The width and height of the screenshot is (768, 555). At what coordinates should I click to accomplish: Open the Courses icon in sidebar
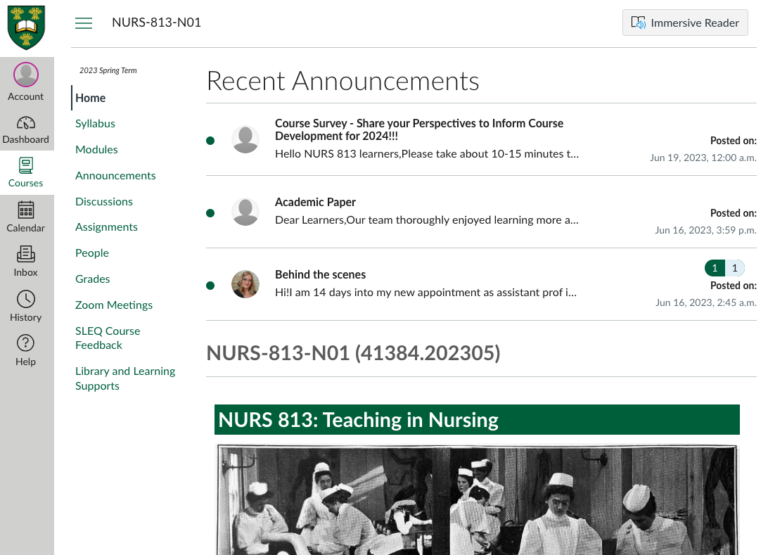pos(26,166)
